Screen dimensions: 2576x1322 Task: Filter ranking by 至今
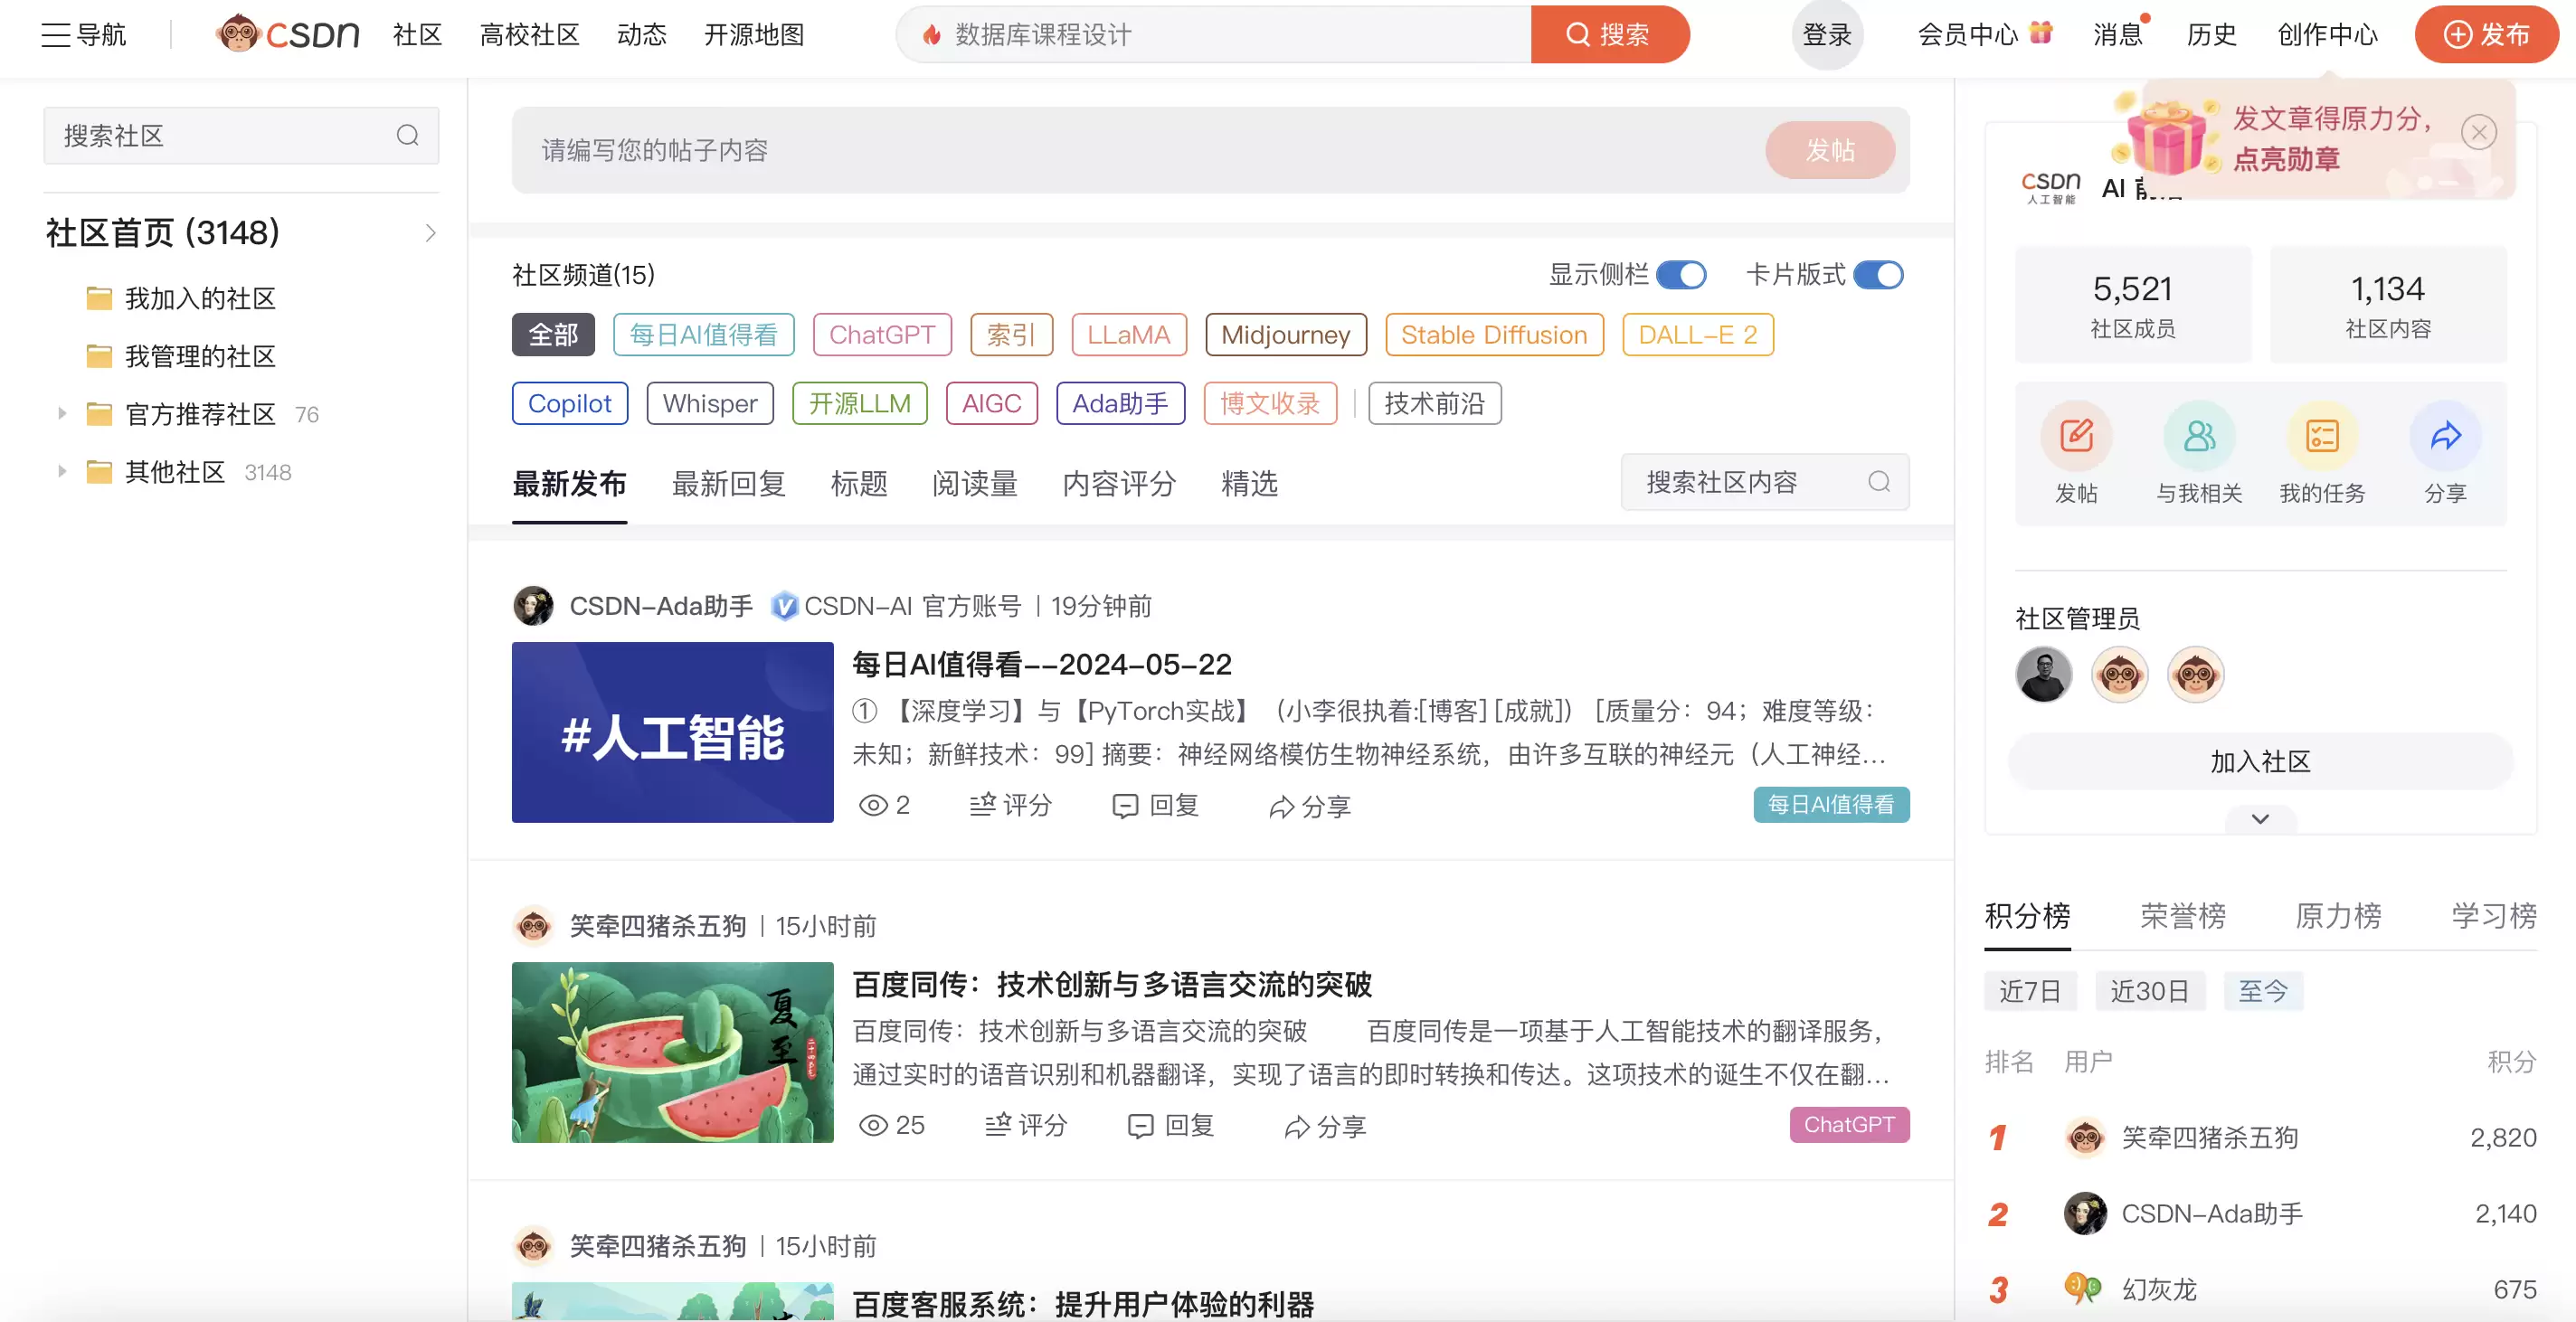click(2263, 990)
